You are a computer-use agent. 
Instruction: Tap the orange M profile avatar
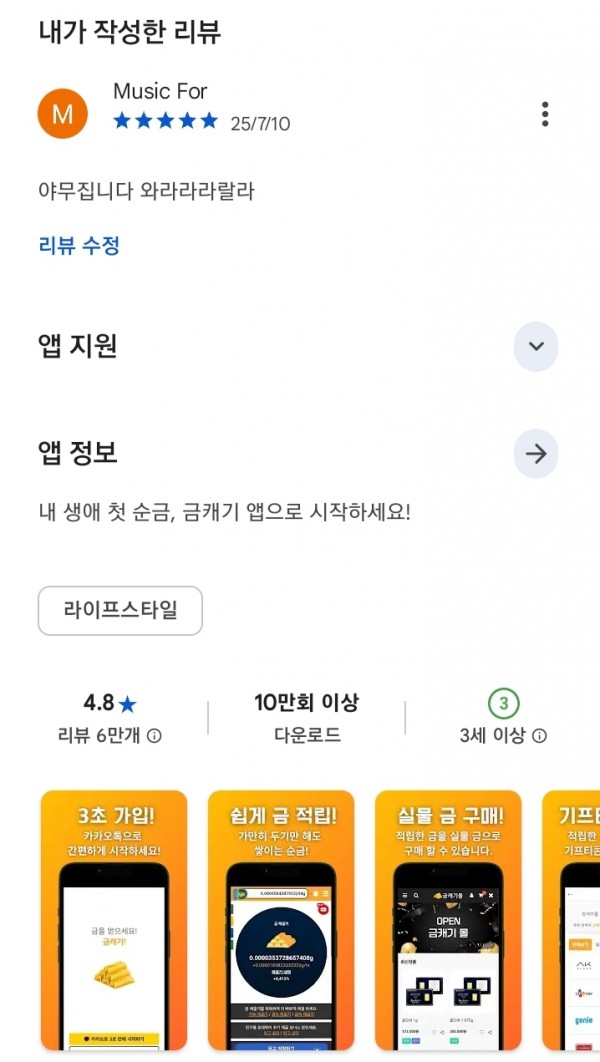pyautogui.click(x=62, y=114)
